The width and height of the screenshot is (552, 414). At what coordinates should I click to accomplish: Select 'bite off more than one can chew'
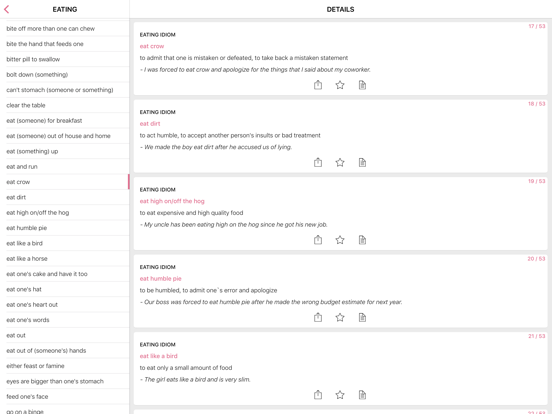pos(65,29)
